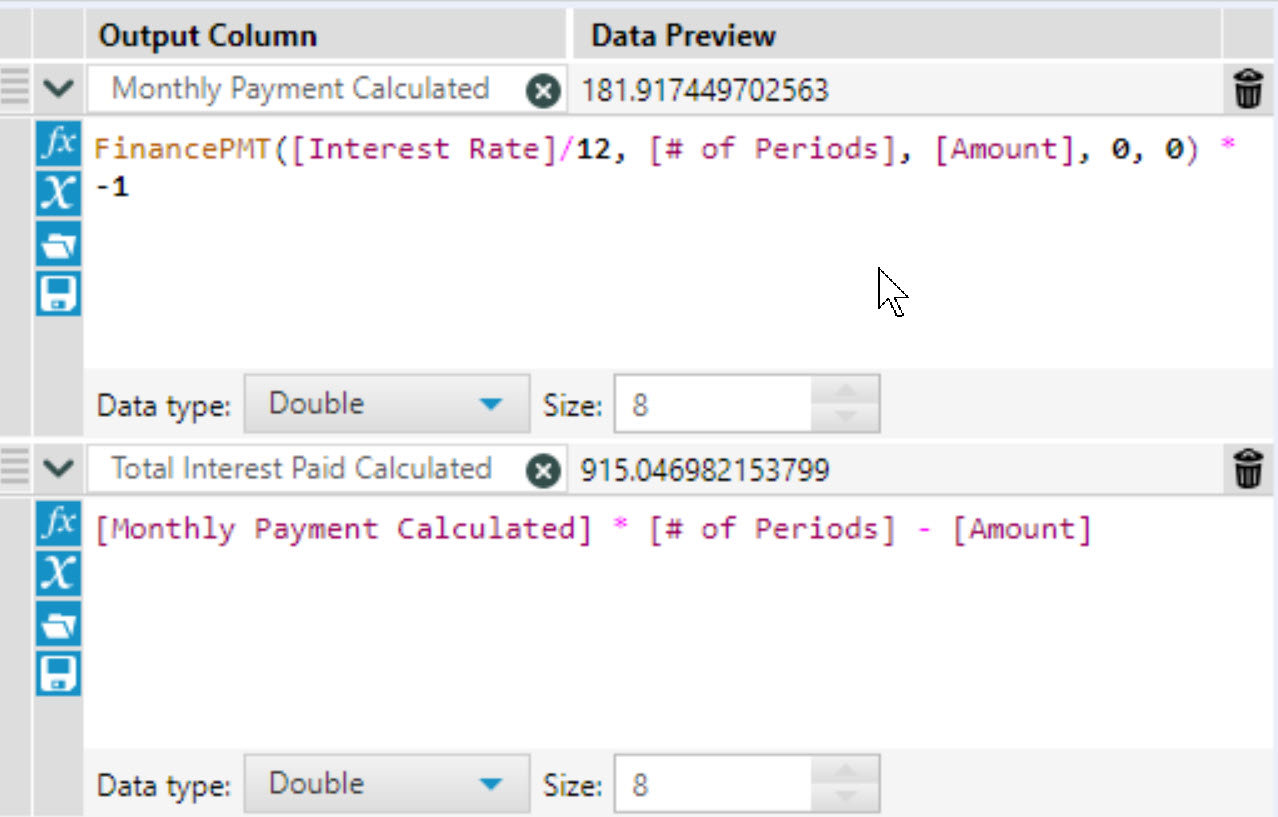Open the Data type dropdown for Monthly Payment
The image size is (1278, 817).
point(488,403)
